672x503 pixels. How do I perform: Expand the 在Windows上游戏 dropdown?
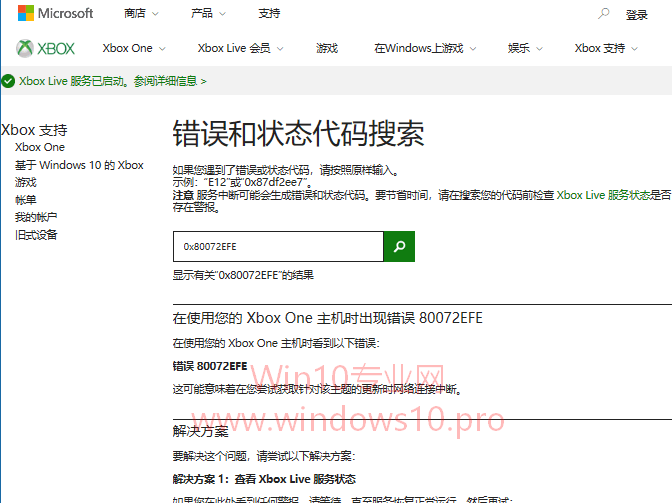click(x=425, y=48)
